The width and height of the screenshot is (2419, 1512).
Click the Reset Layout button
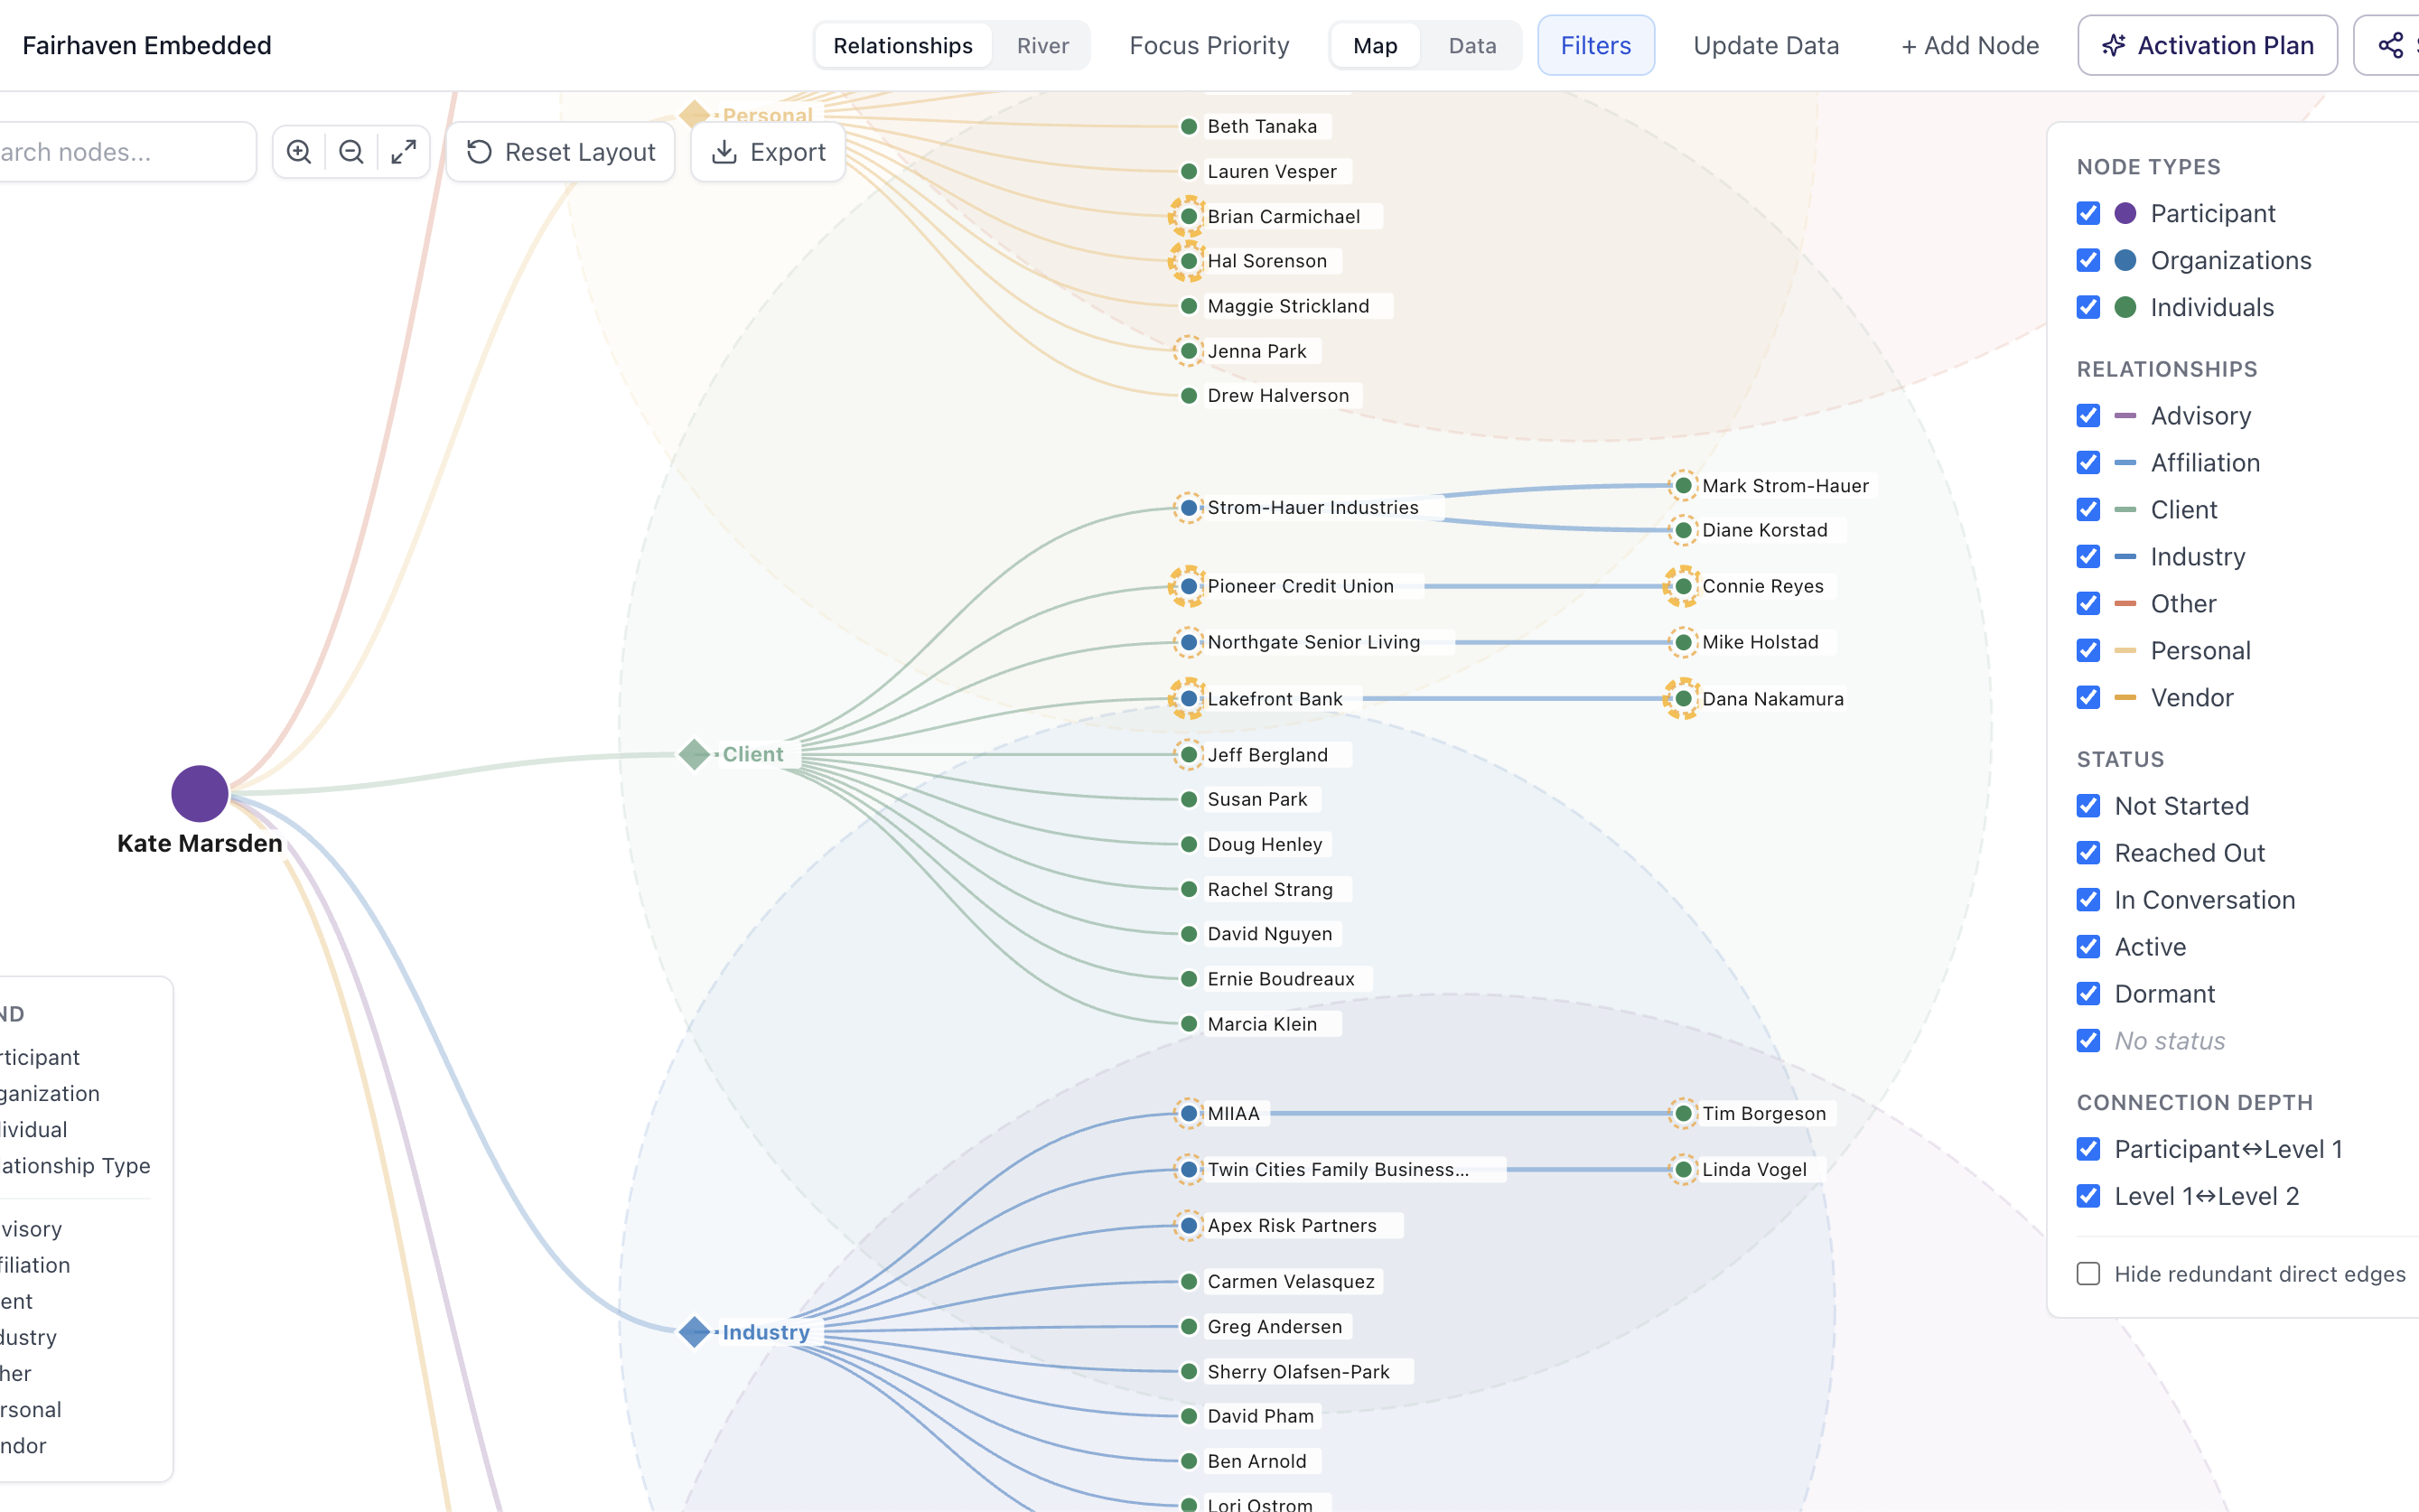pos(561,152)
